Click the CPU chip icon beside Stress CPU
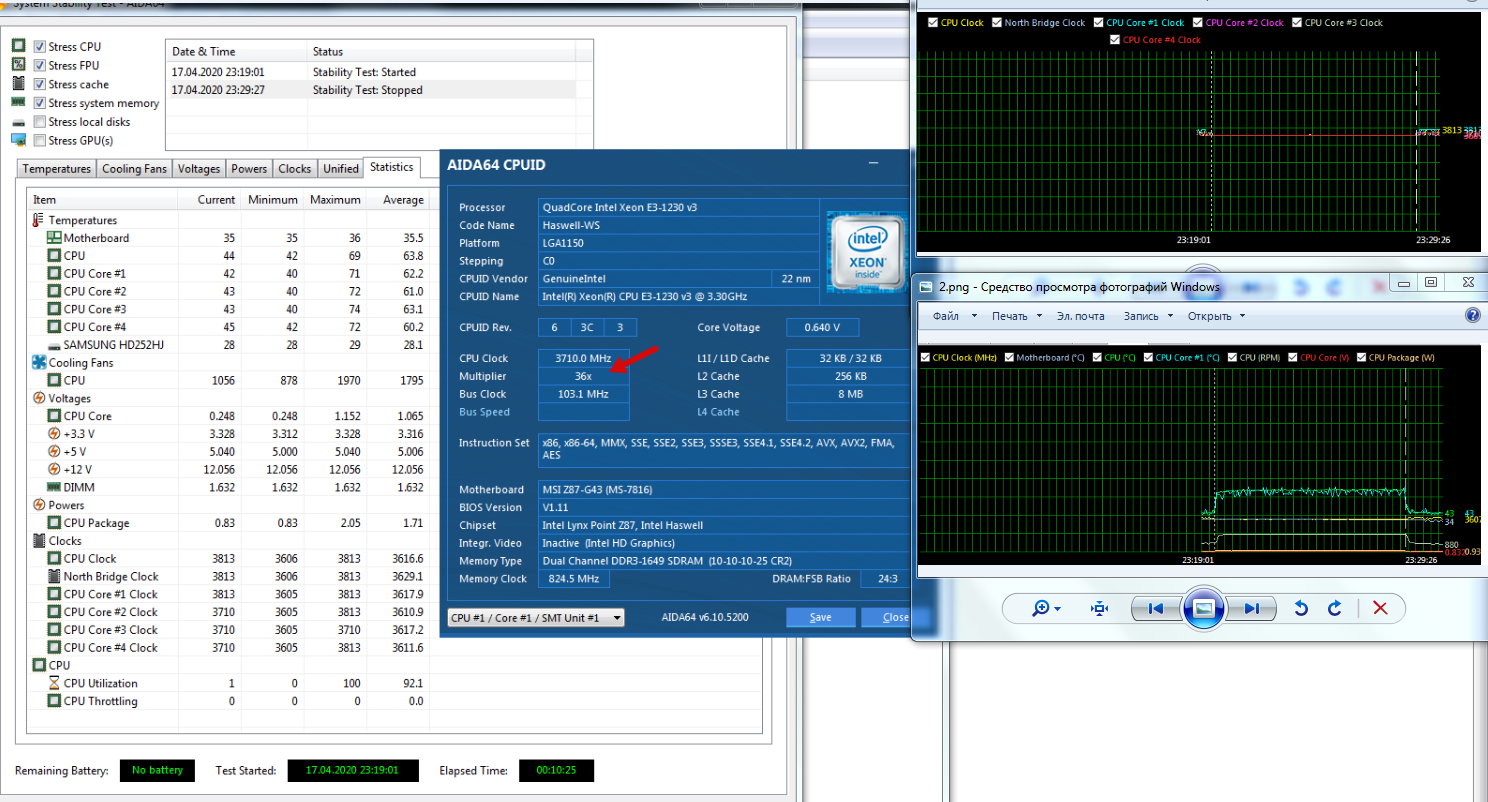This screenshot has height=802, width=1488. [x=18, y=46]
